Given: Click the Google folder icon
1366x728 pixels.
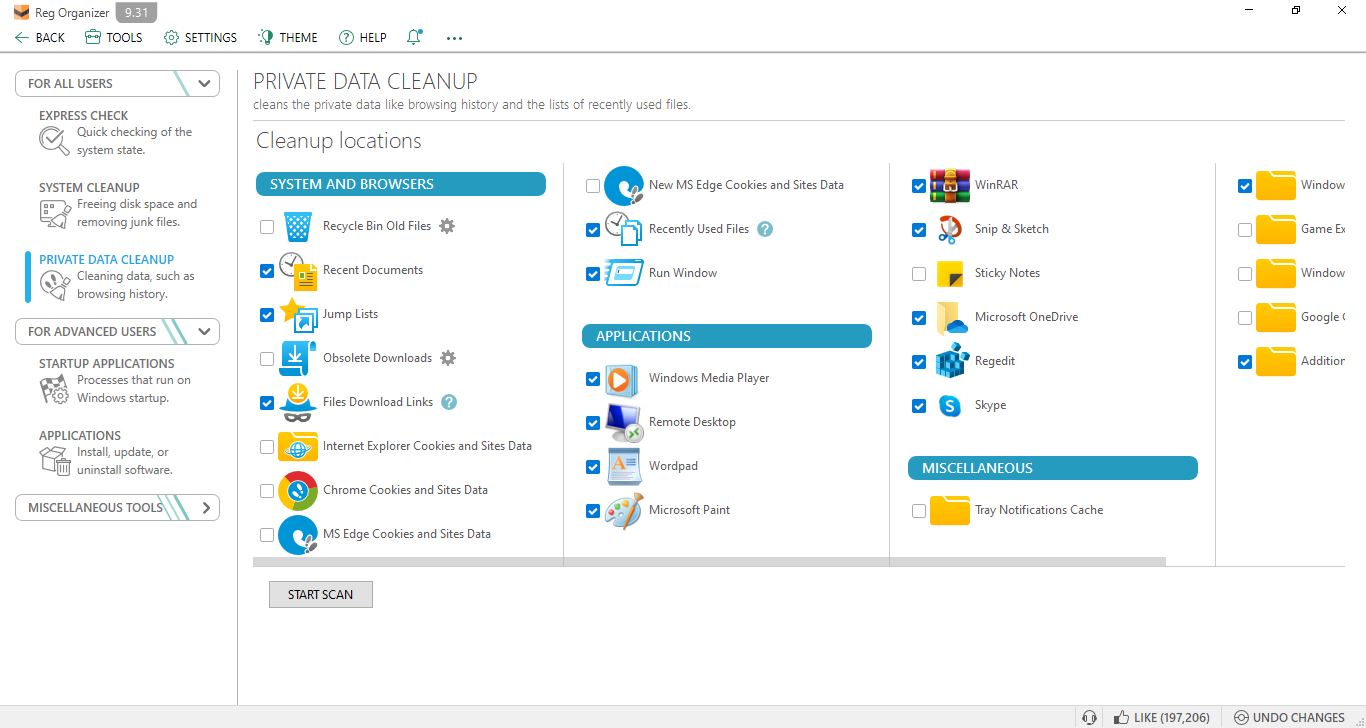Looking at the screenshot, I should [x=1276, y=317].
